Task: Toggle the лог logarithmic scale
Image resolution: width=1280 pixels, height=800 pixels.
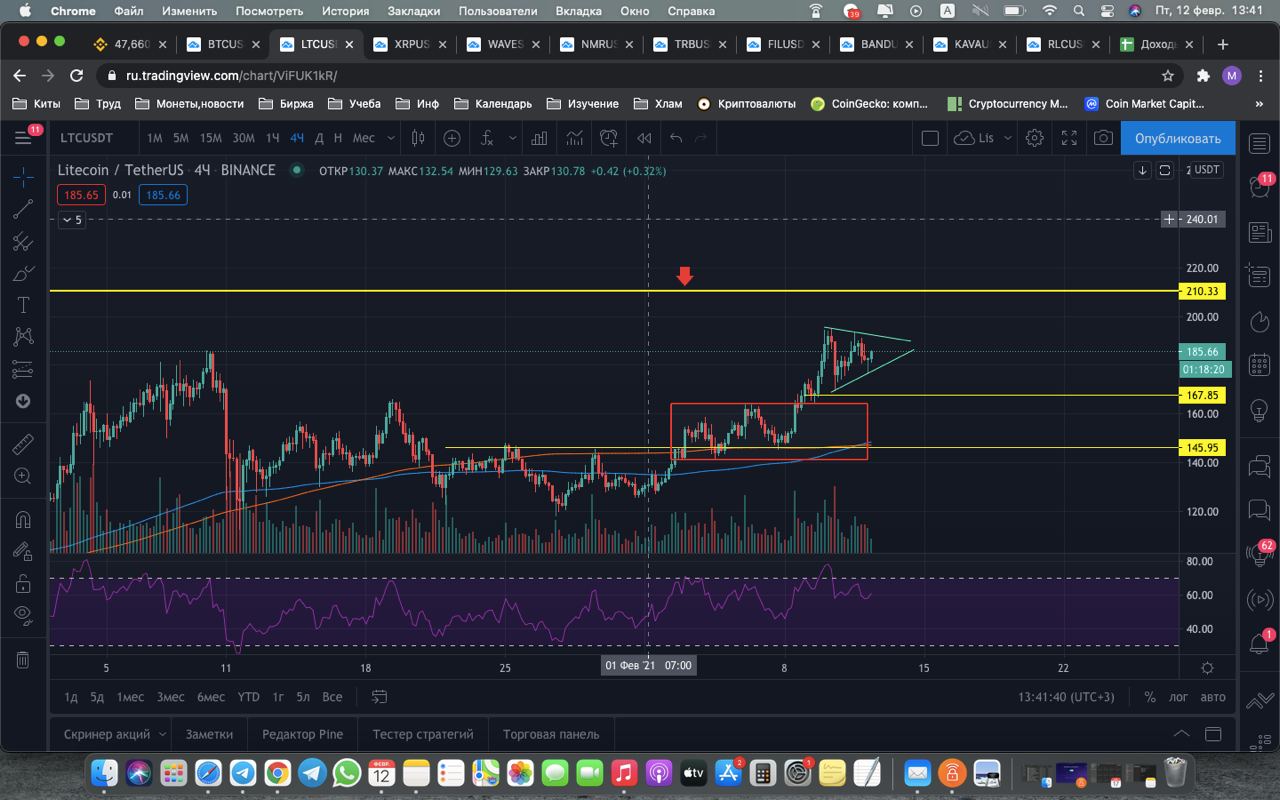Action: 1179,697
